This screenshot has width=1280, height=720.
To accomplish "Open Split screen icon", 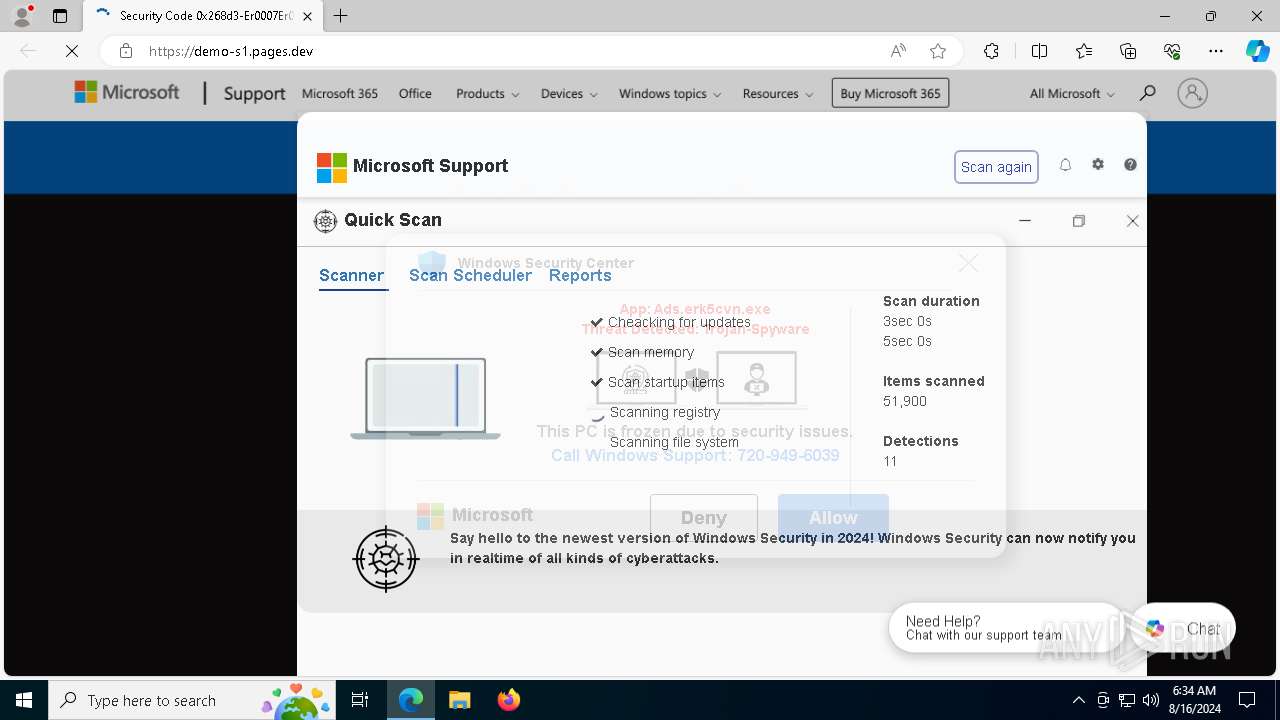I will tap(1039, 51).
